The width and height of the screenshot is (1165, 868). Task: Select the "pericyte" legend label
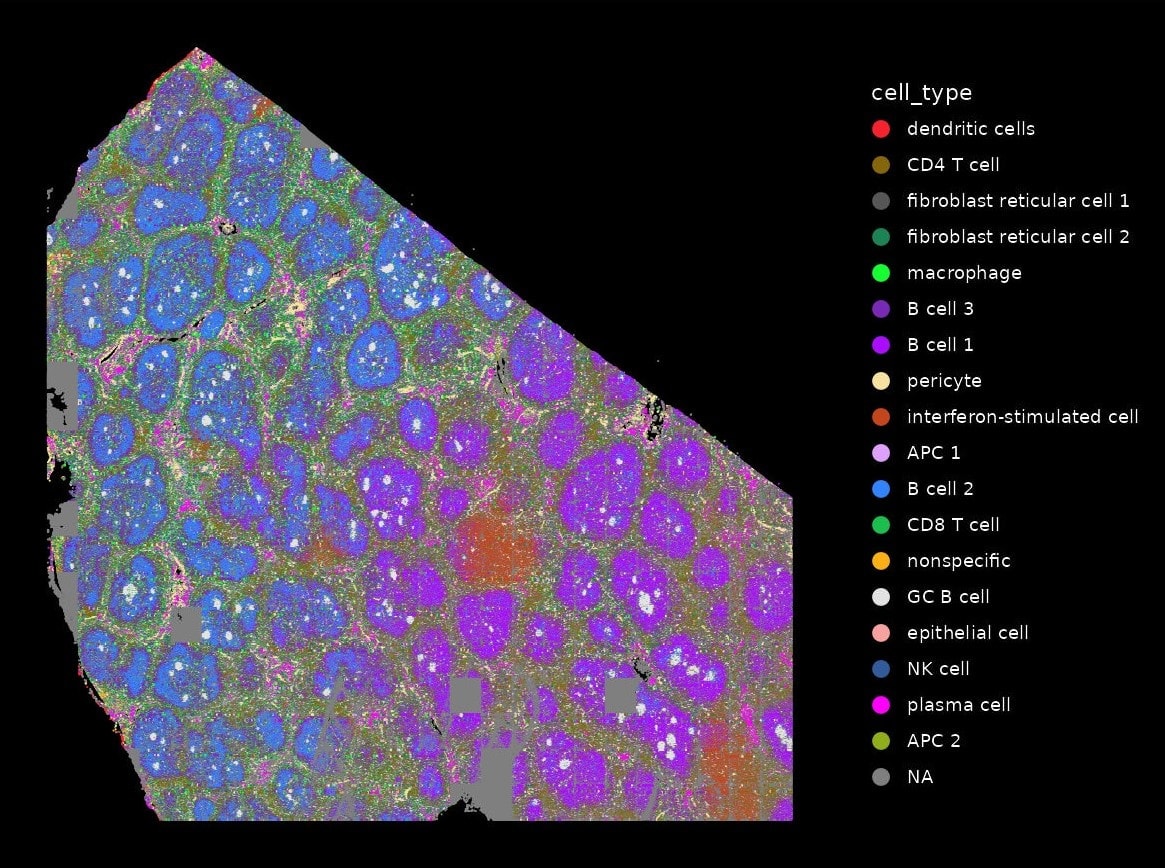(944, 382)
